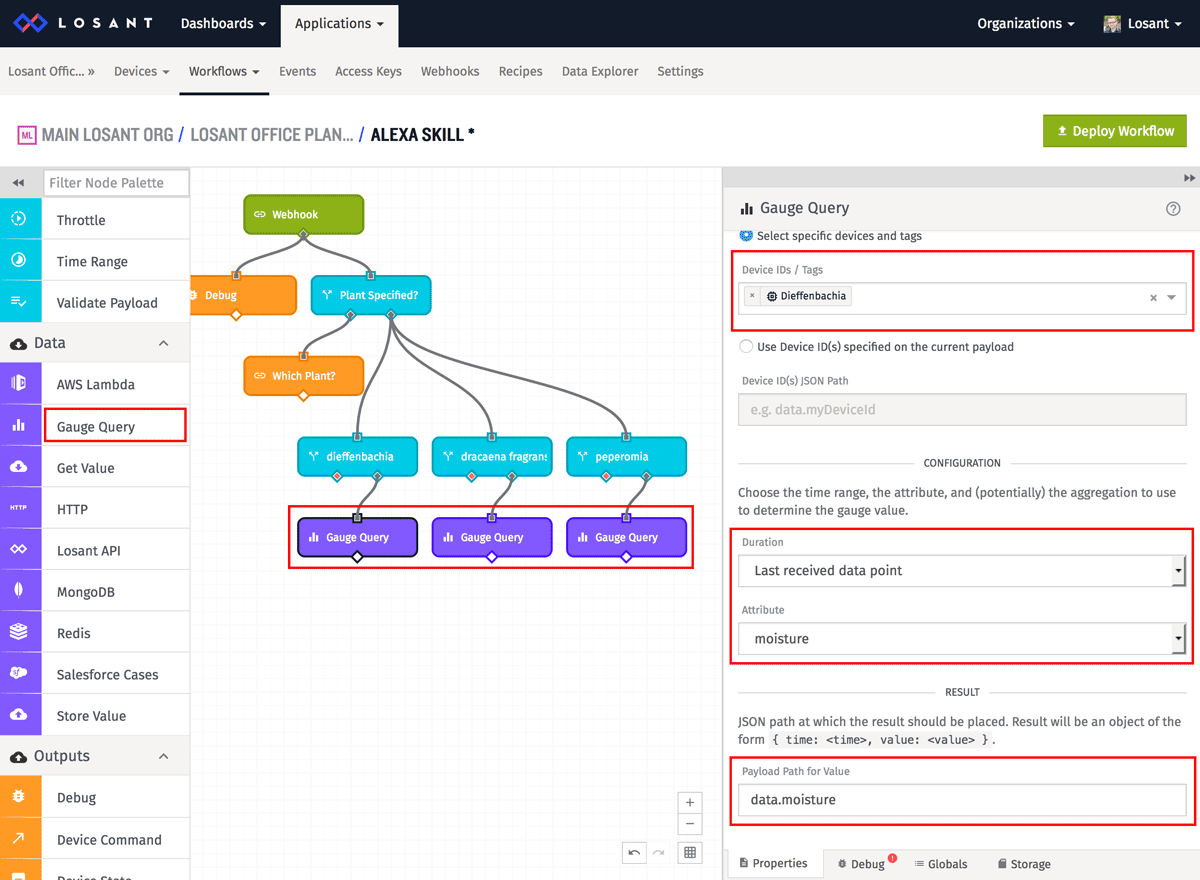Select the AWS Lambda node icon
1200x880 pixels.
19,384
